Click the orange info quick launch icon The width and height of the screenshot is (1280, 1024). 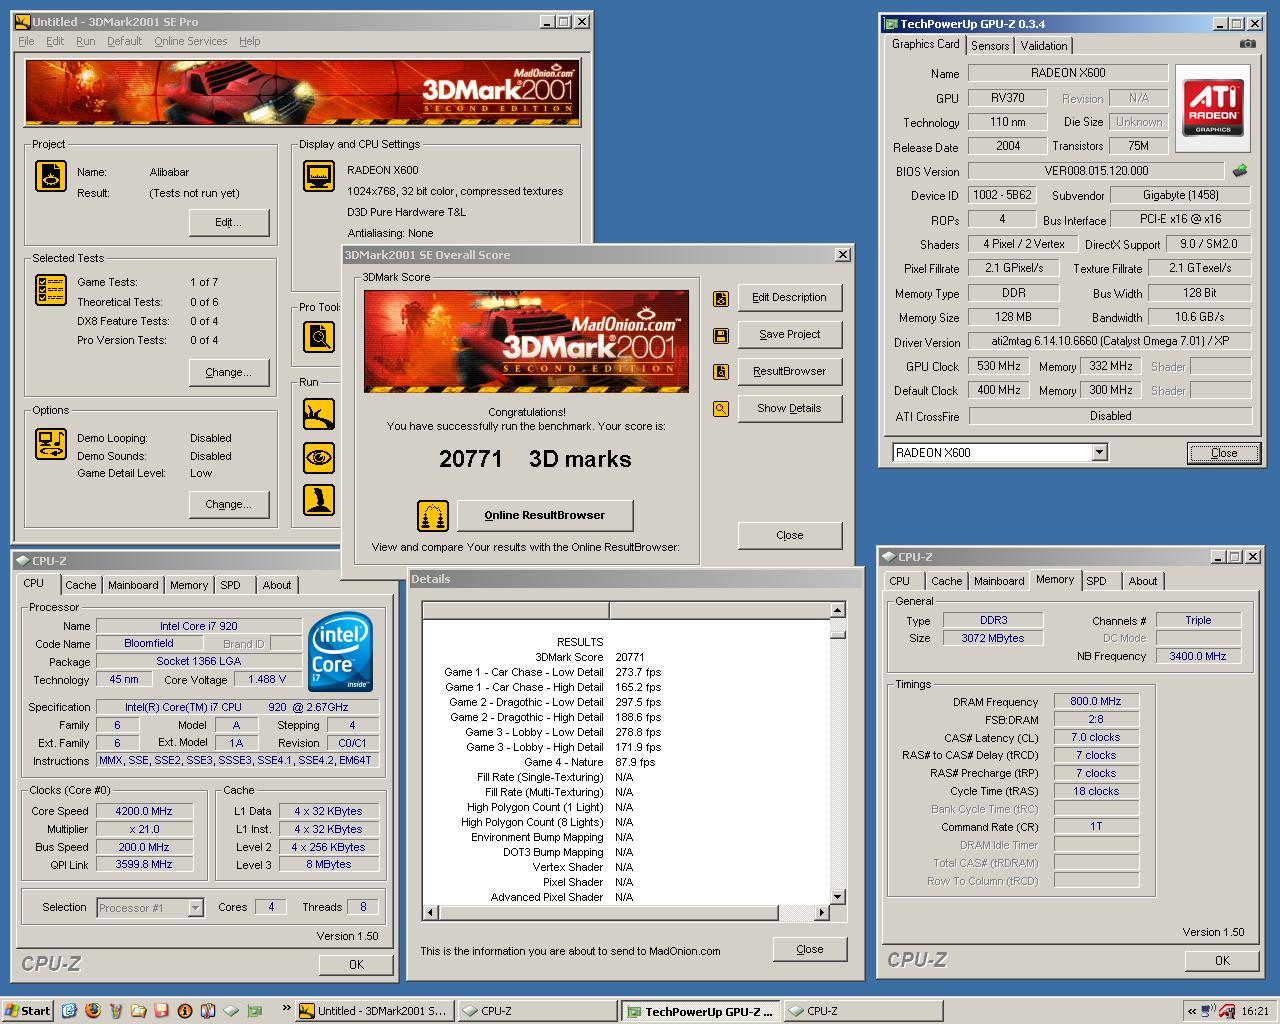click(x=185, y=1011)
